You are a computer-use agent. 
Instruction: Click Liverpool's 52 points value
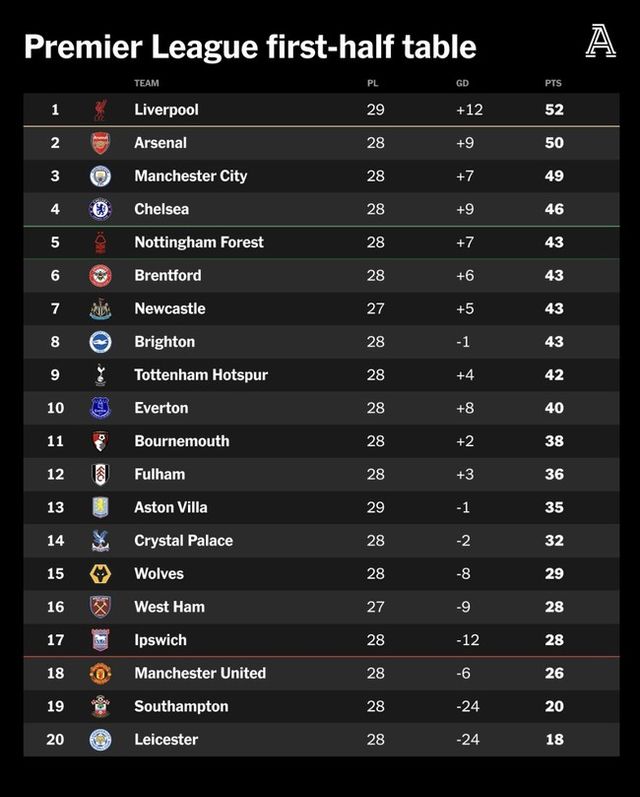tap(554, 110)
